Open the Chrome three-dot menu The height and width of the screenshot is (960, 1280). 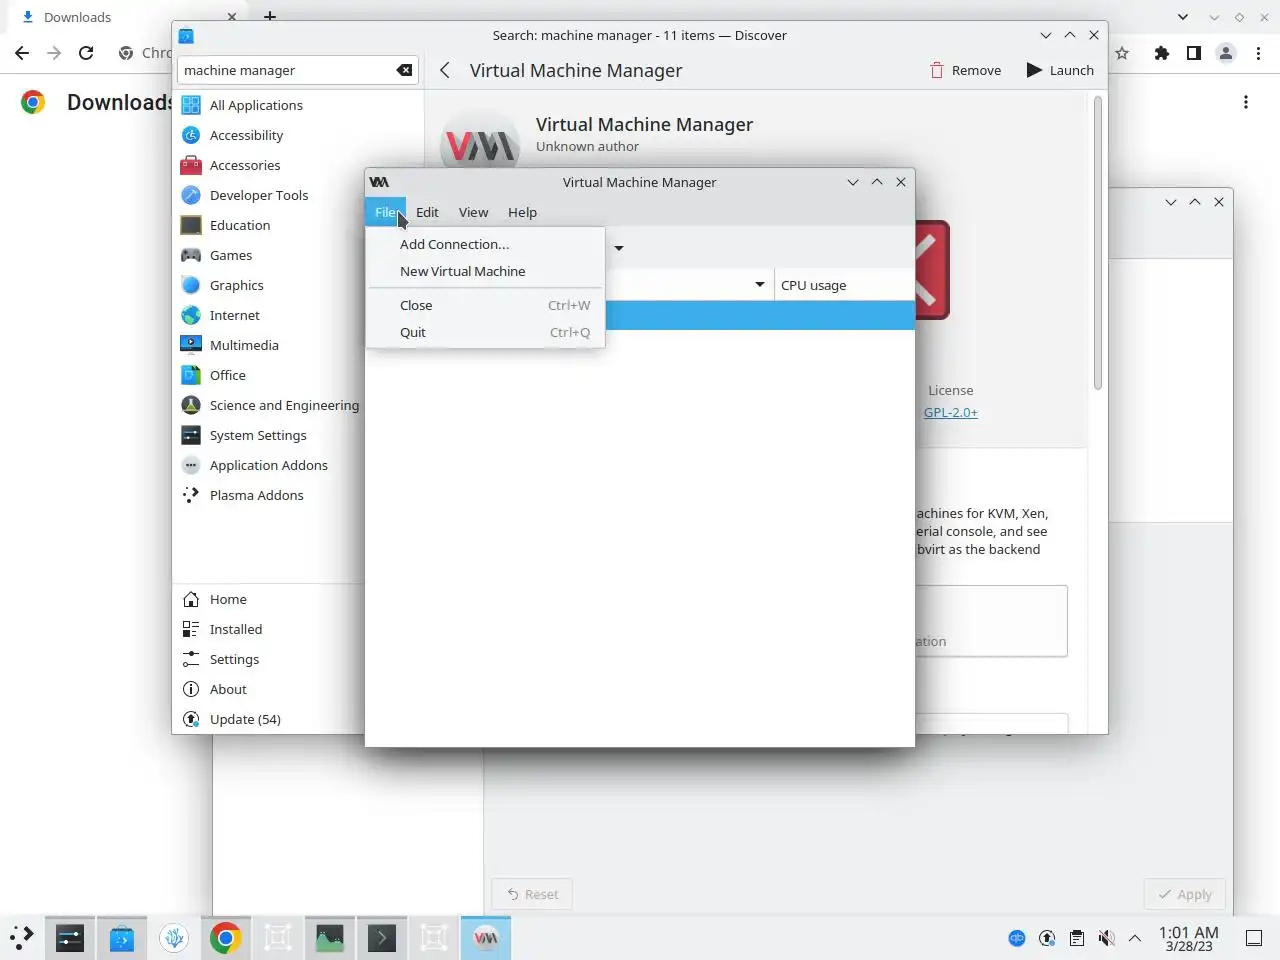pos(1258,53)
